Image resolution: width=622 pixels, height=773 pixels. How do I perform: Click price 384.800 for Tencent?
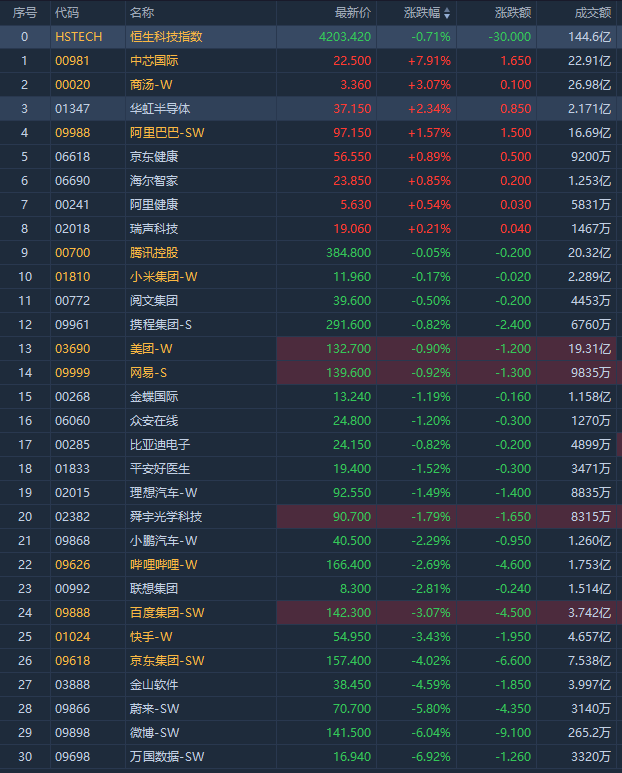[348, 253]
